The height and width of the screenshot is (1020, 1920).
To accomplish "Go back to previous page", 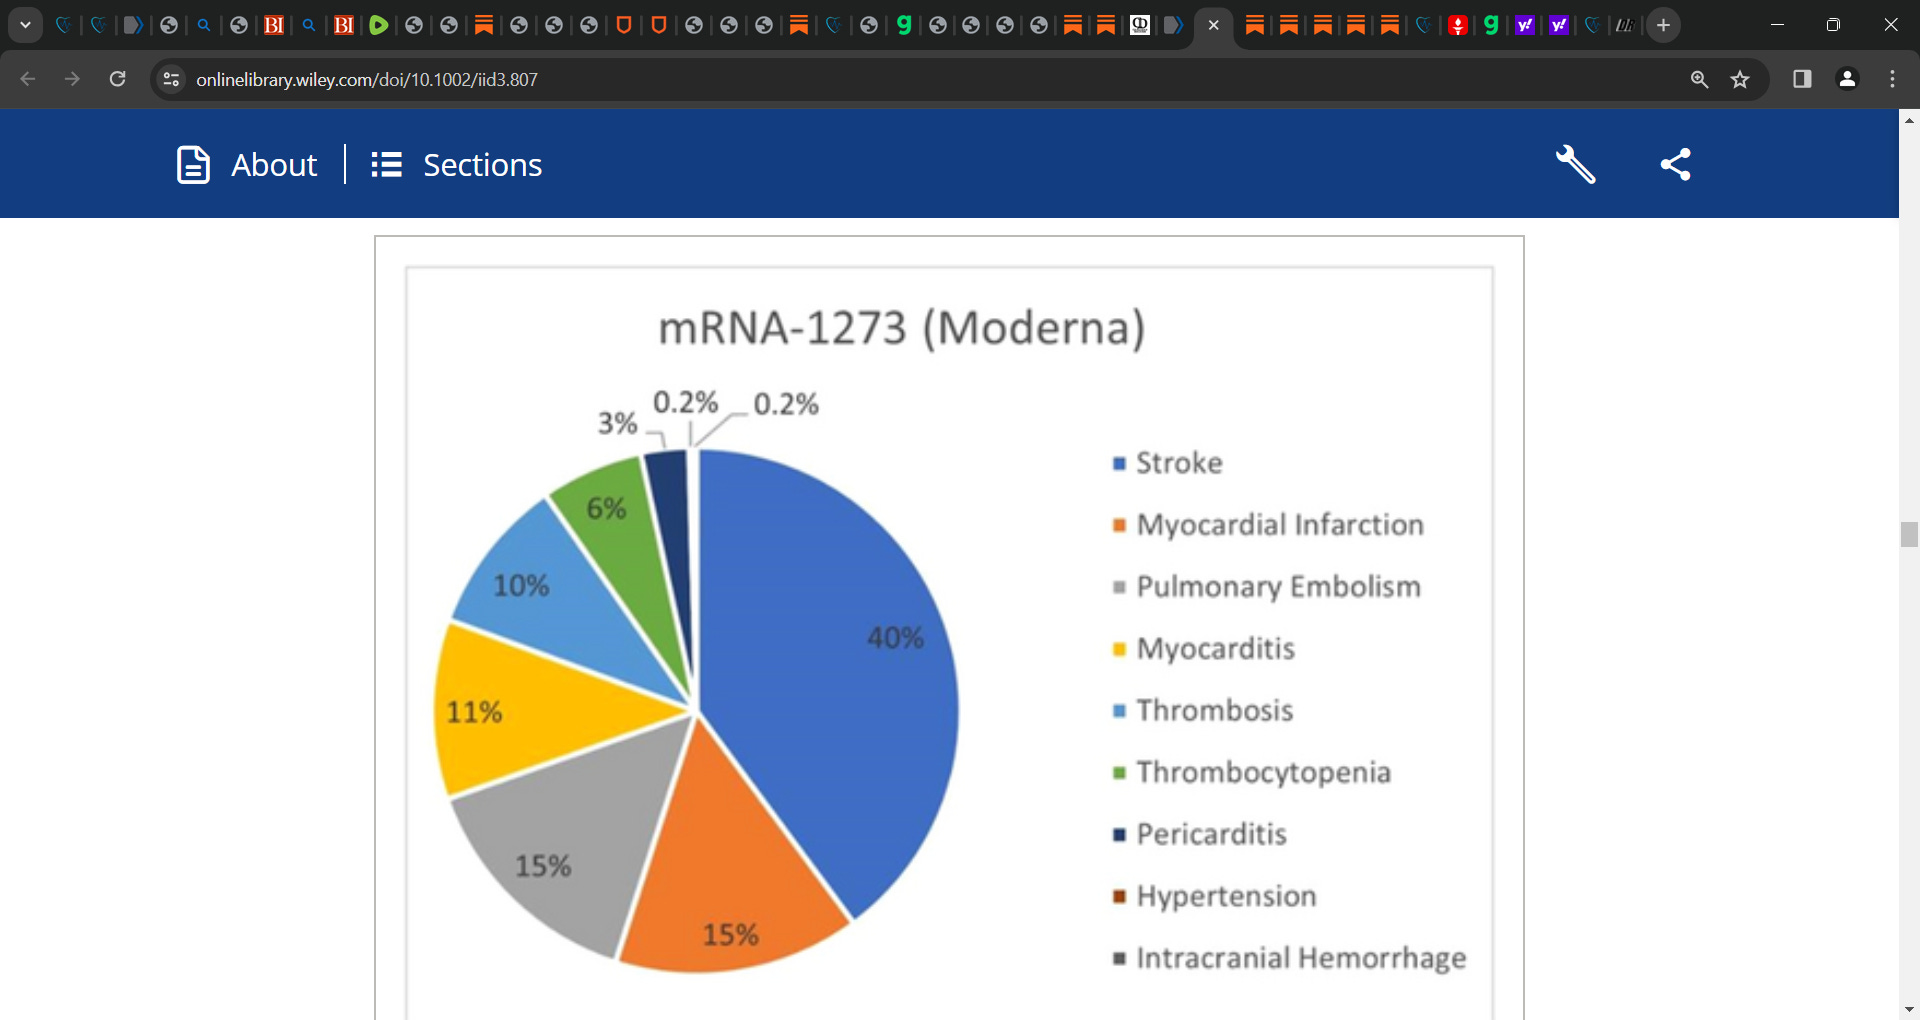I will [x=28, y=79].
